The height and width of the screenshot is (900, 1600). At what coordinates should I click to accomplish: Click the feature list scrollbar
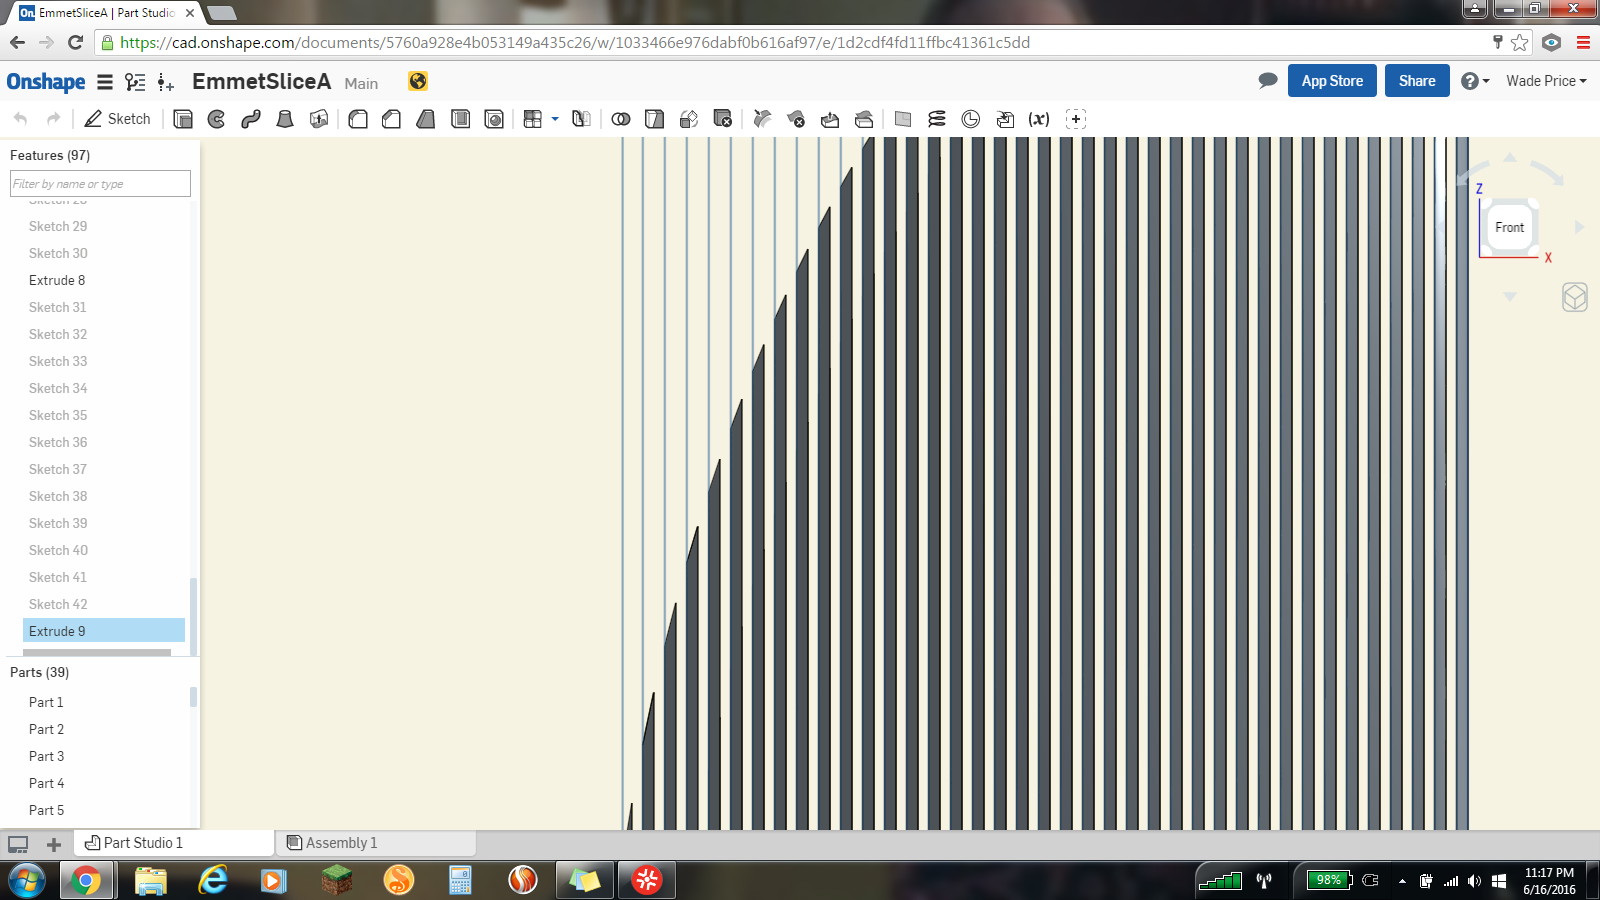pos(193,615)
